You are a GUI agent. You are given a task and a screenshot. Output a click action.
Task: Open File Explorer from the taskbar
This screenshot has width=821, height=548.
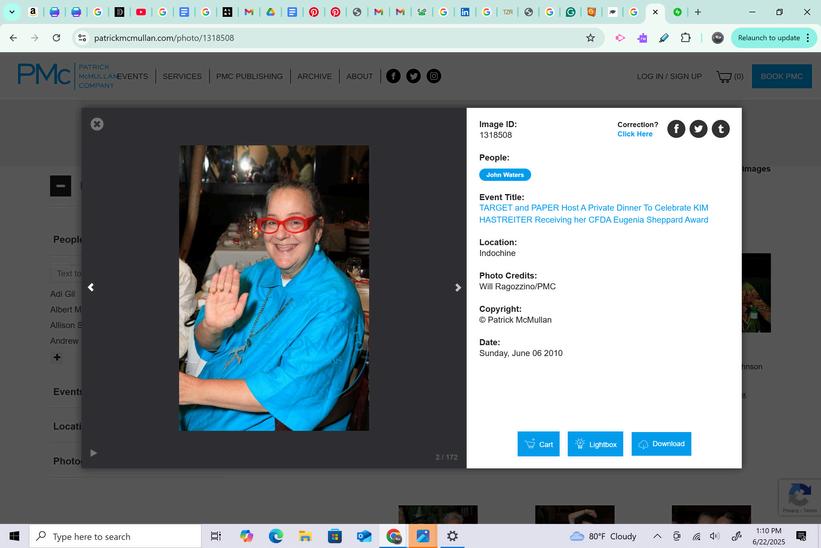(x=305, y=536)
